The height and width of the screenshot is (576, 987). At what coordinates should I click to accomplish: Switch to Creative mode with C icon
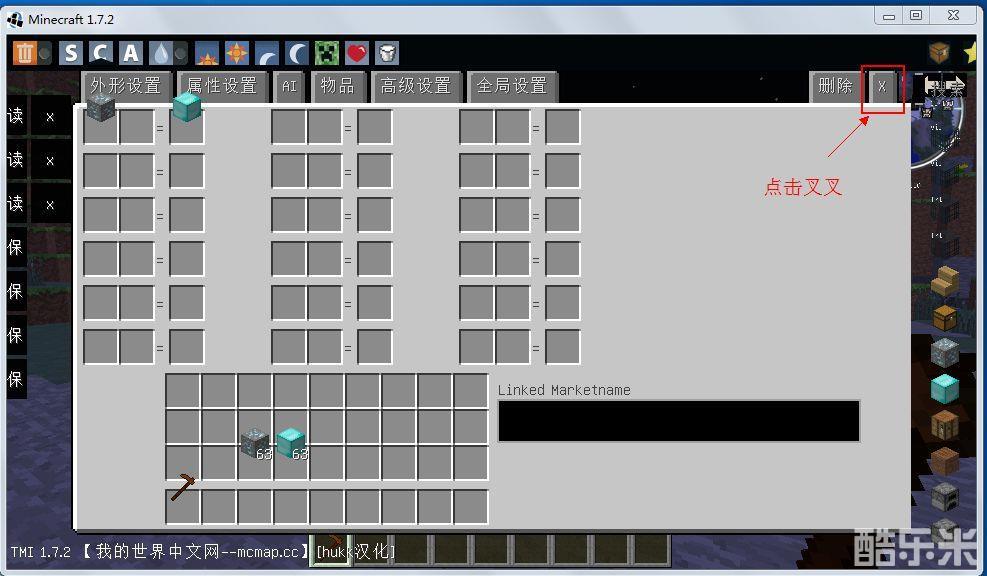101,54
